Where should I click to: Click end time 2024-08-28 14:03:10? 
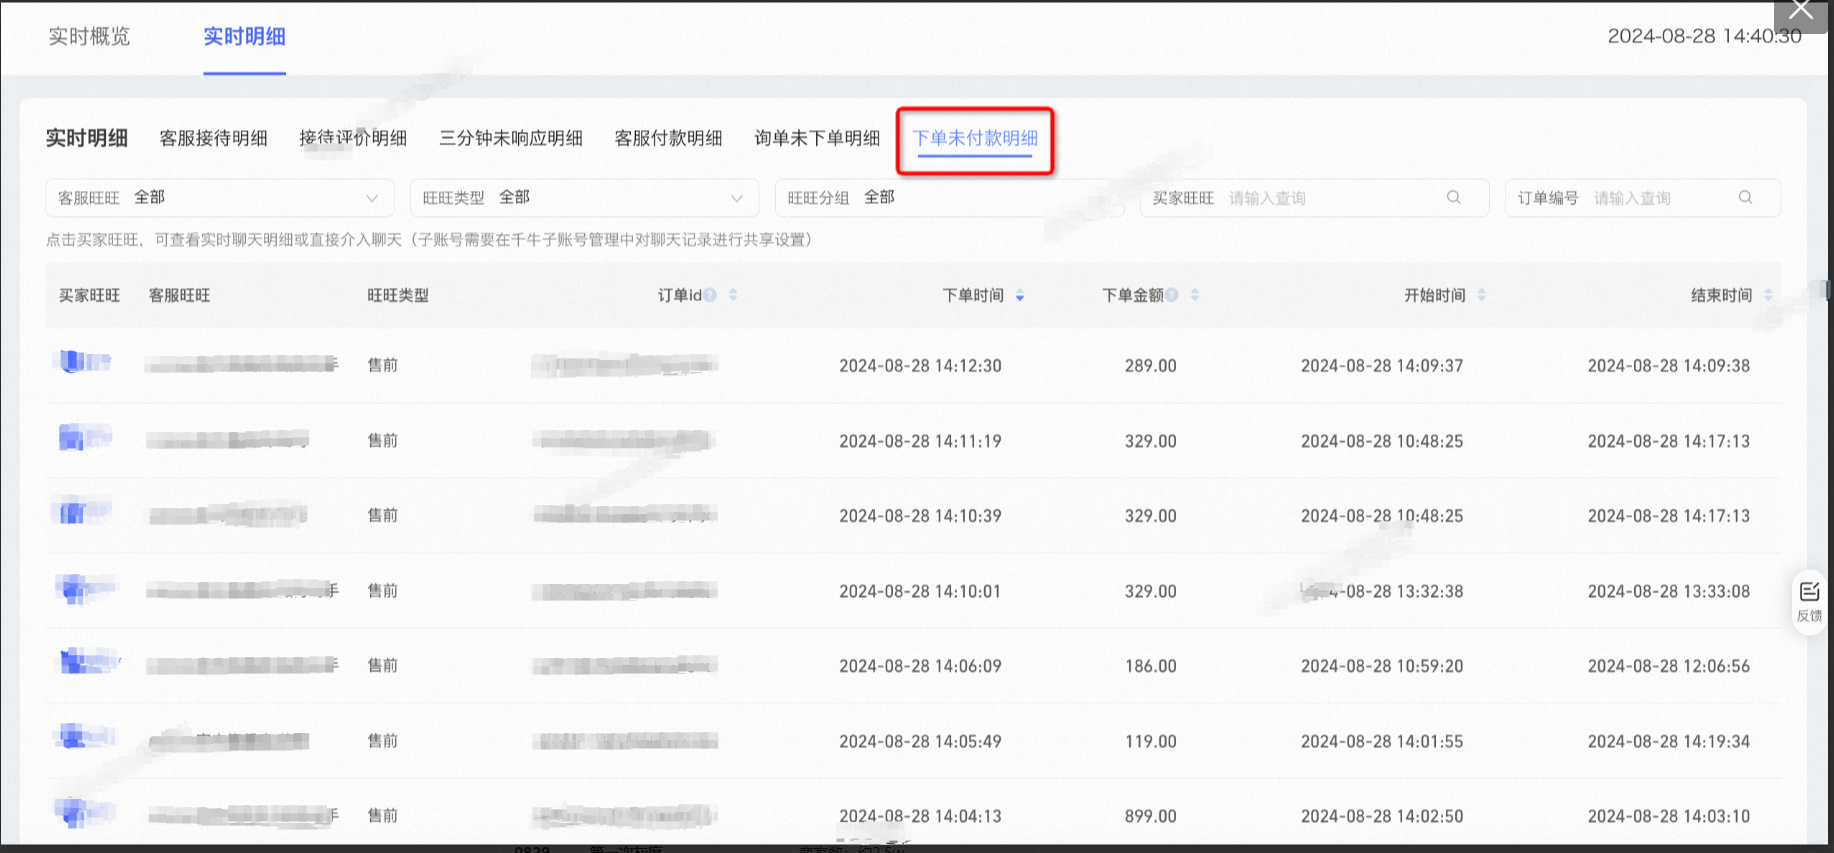tap(1669, 817)
